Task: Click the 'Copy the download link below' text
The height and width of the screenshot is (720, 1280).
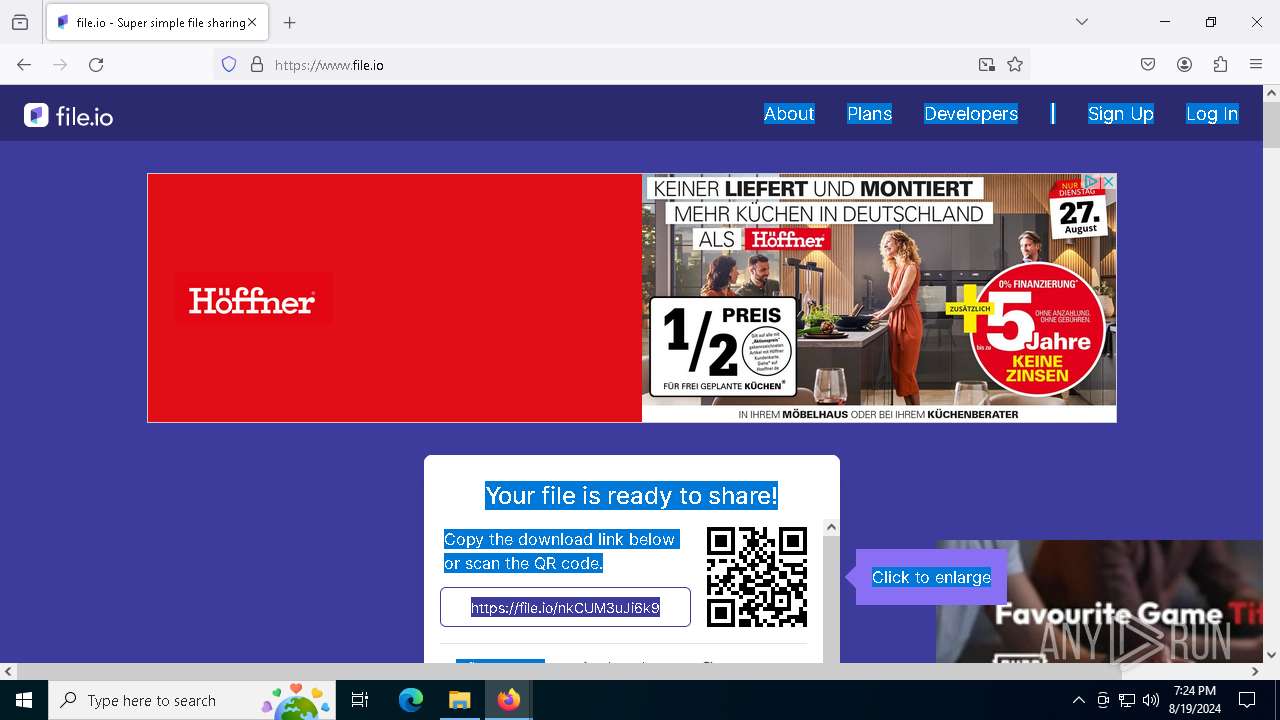Action: click(x=559, y=539)
